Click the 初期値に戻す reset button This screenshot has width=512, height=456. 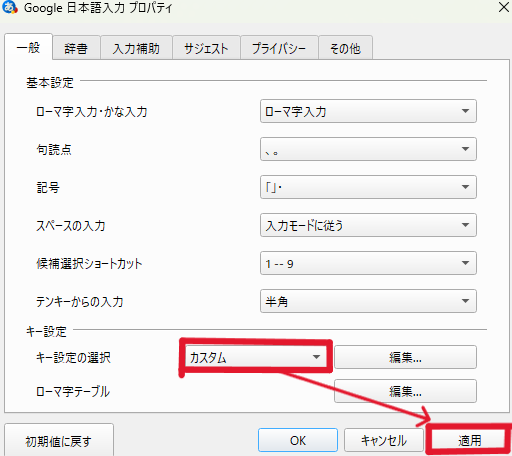pos(59,441)
